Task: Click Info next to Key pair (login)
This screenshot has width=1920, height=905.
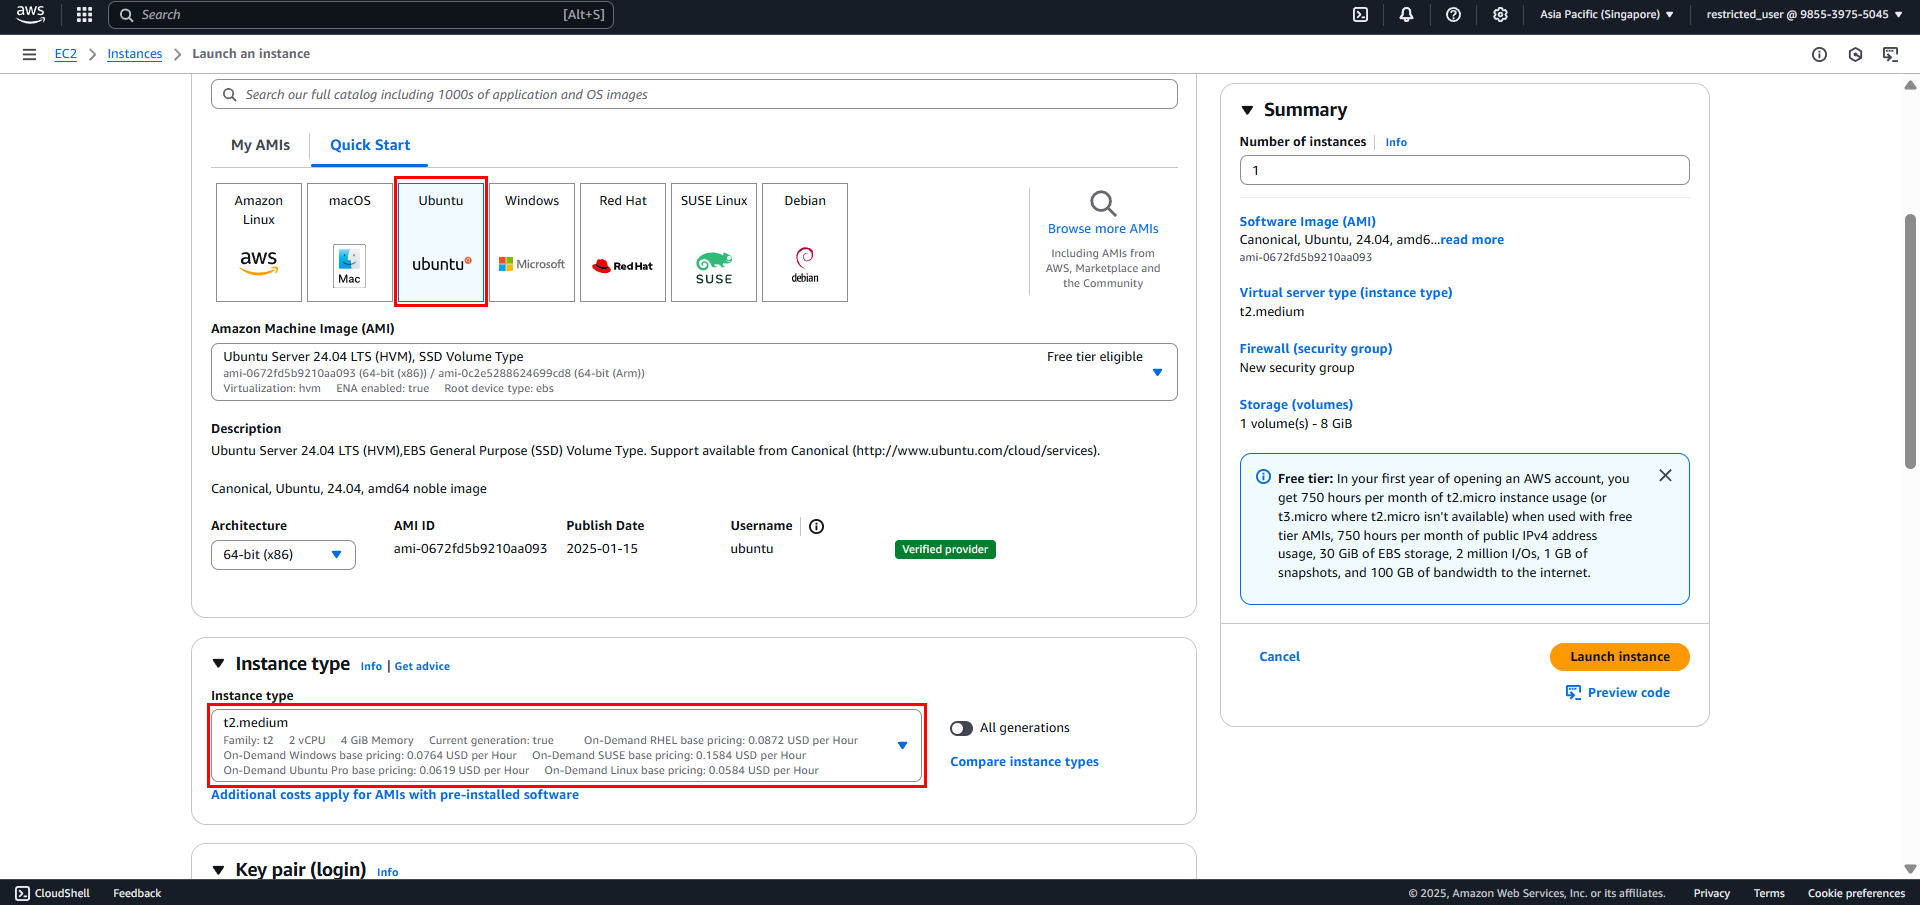Action: pyautogui.click(x=387, y=872)
